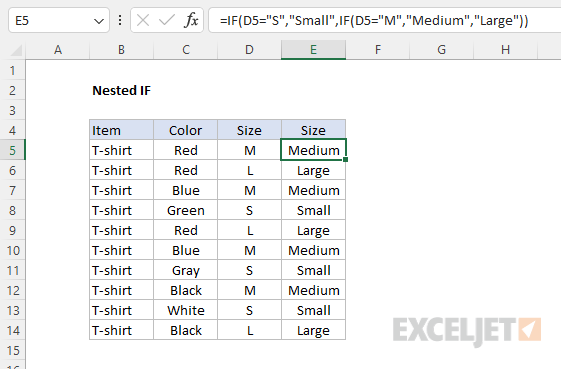Select column D header
The width and height of the screenshot is (561, 369).
point(249,50)
